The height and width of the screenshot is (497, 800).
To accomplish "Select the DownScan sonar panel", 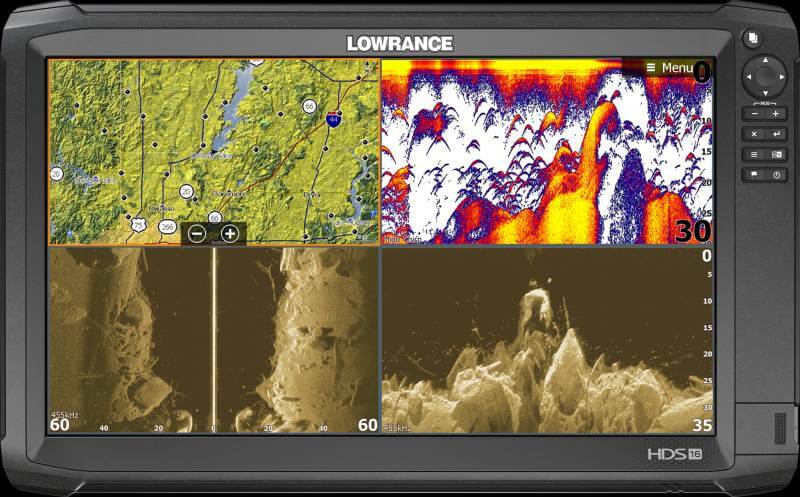I will point(547,340).
